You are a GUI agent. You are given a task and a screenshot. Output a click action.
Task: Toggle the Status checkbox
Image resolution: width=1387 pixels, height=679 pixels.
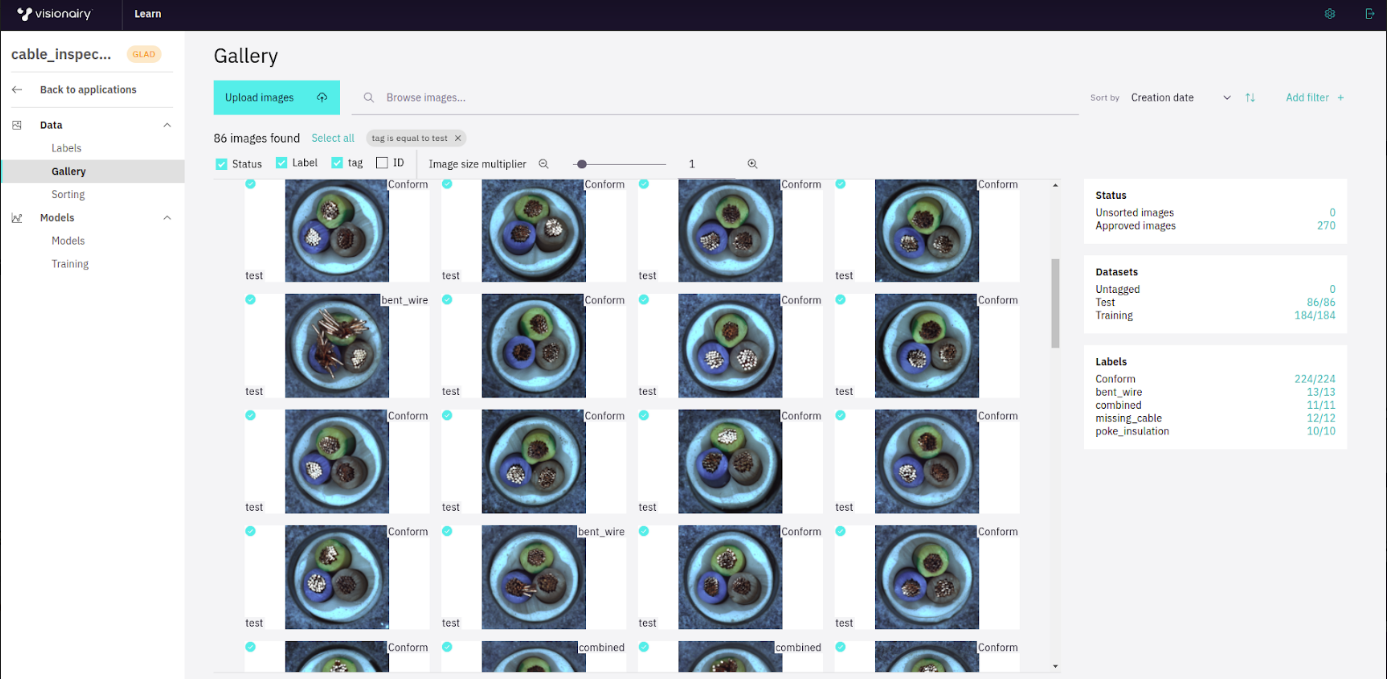pyautogui.click(x=222, y=164)
